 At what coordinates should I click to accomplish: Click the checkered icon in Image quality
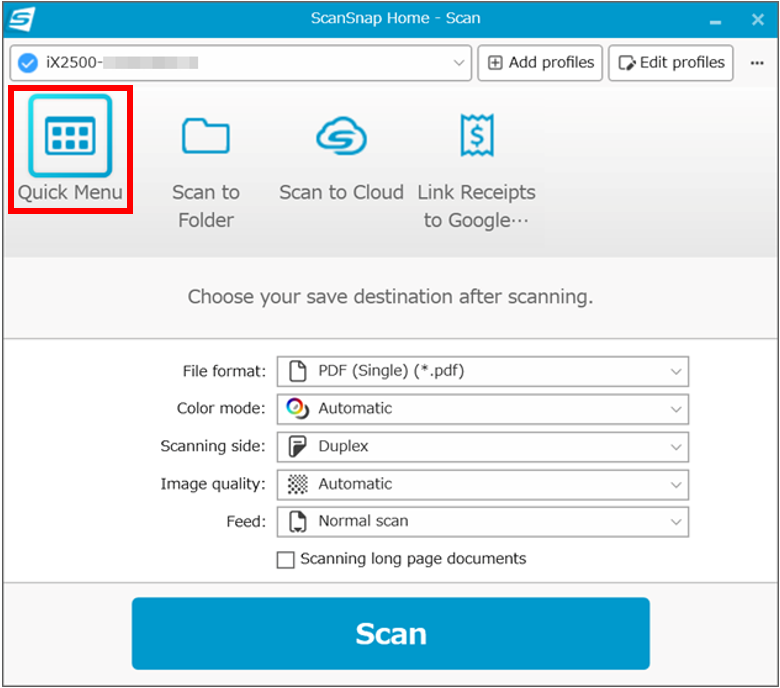coord(297,484)
